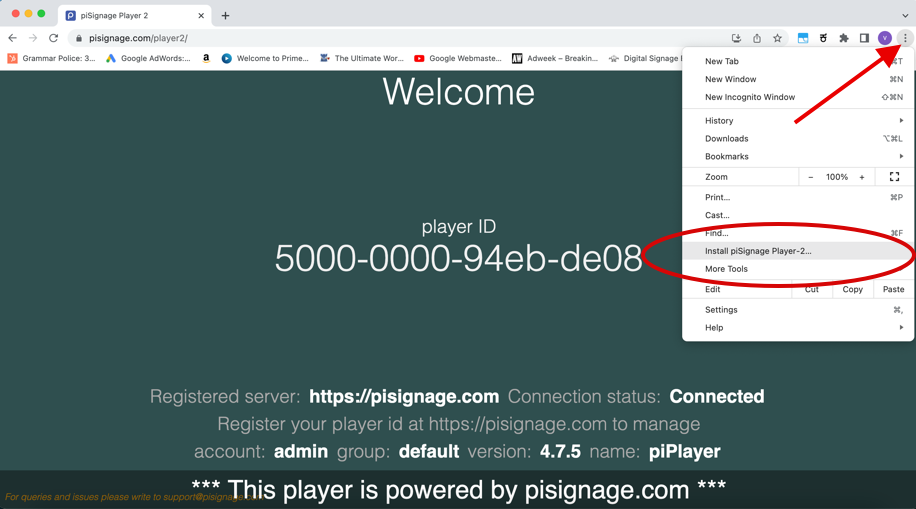Expand the History submenu

pyautogui.click(x=798, y=120)
